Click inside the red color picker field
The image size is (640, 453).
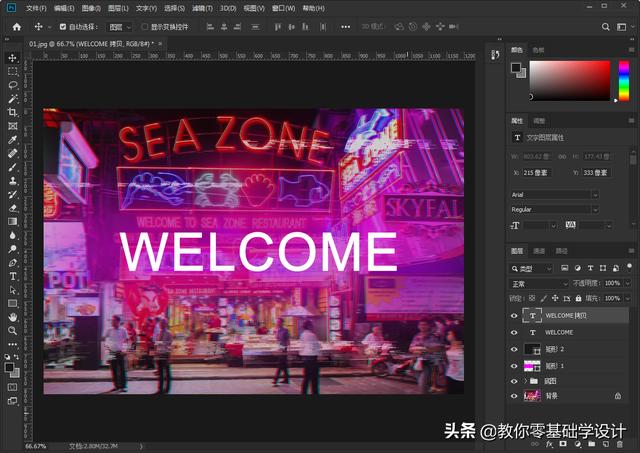569,80
